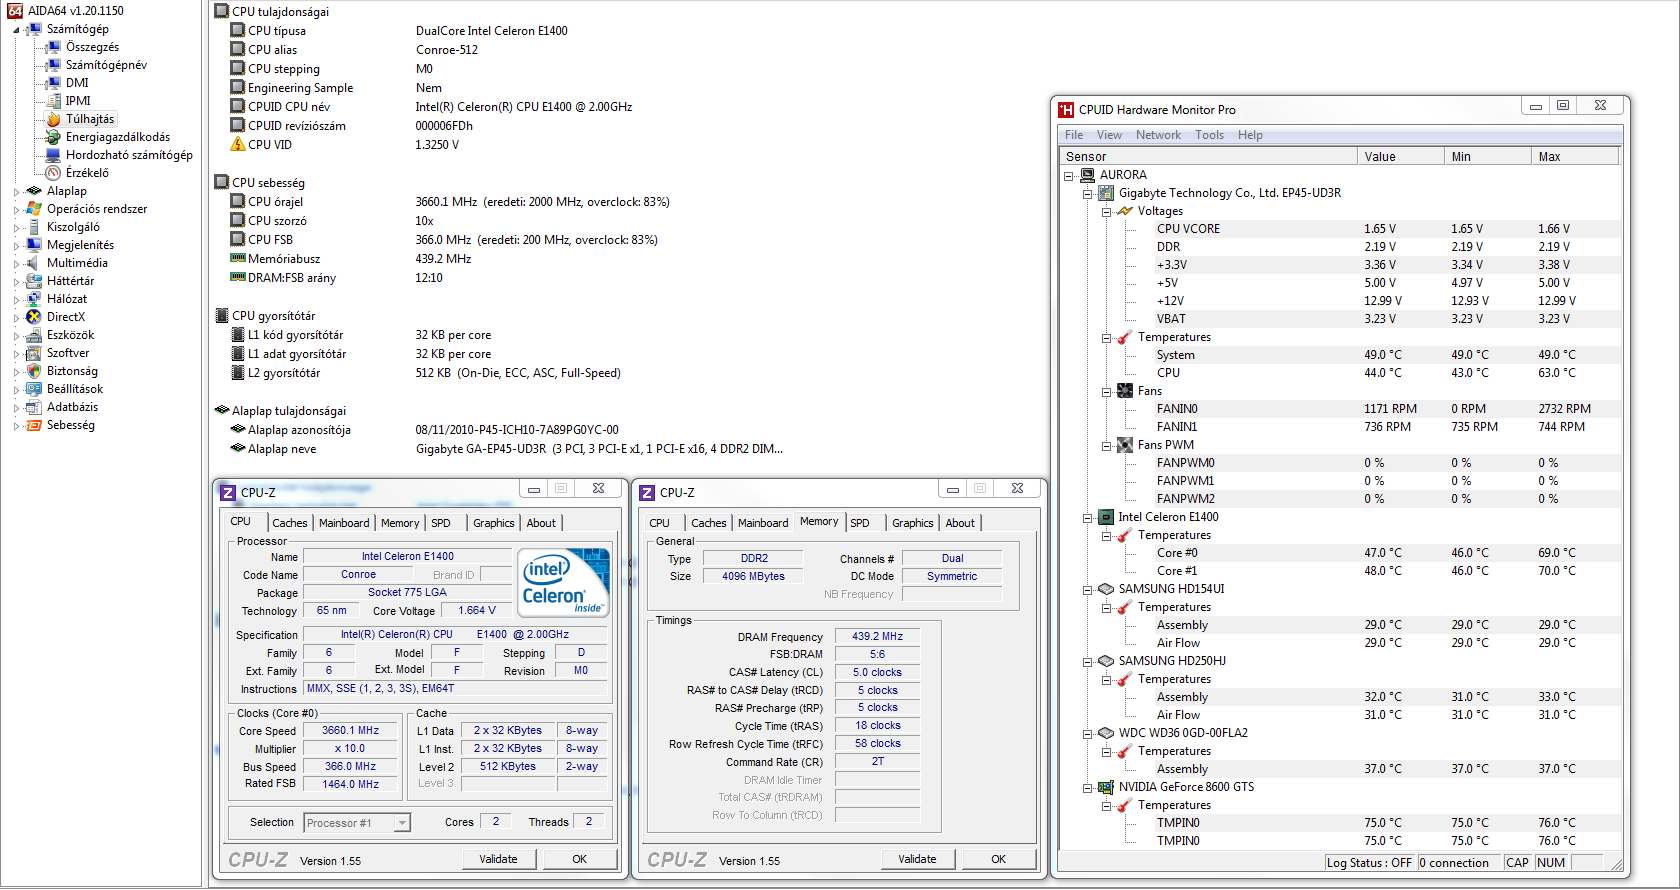
Task: Click OK button in left CPU-Z window
Action: (x=580, y=859)
